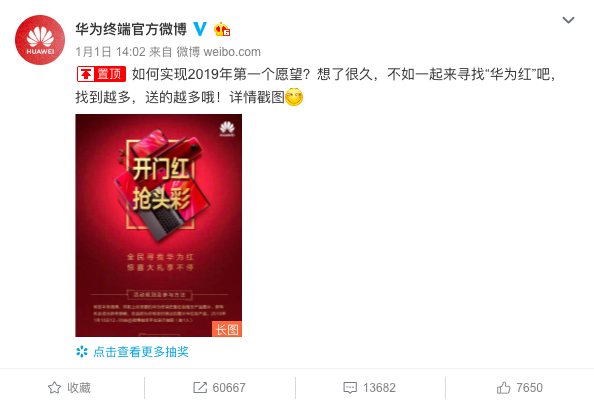The image size is (594, 406).
Task: Toggle the thumbs-up like icon
Action: tap(503, 387)
